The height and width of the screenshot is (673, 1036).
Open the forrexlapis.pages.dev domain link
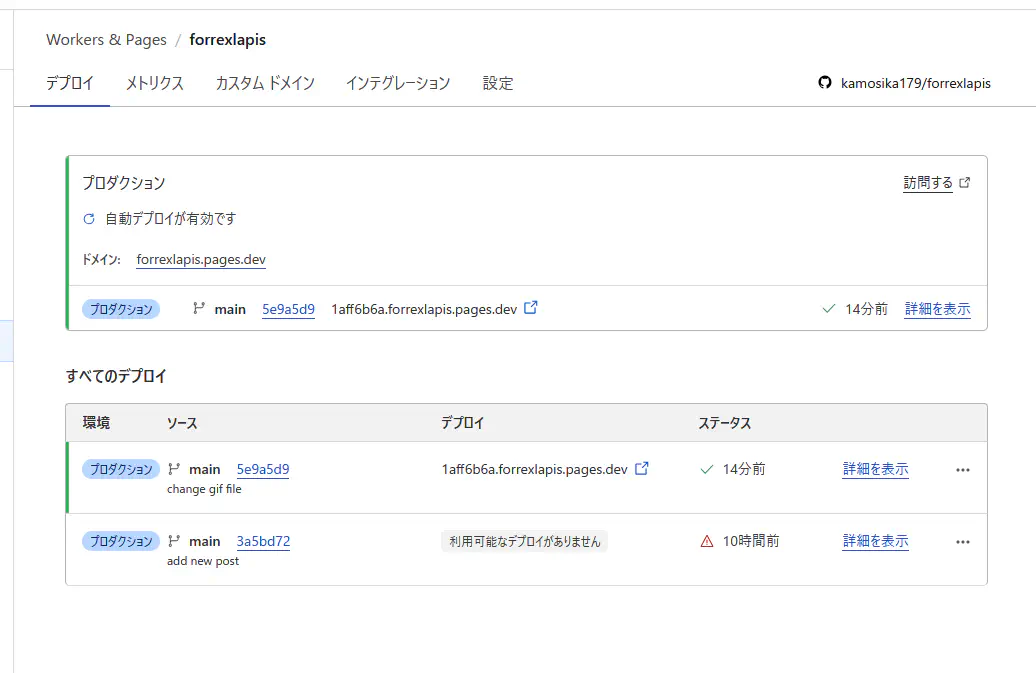pos(201,259)
